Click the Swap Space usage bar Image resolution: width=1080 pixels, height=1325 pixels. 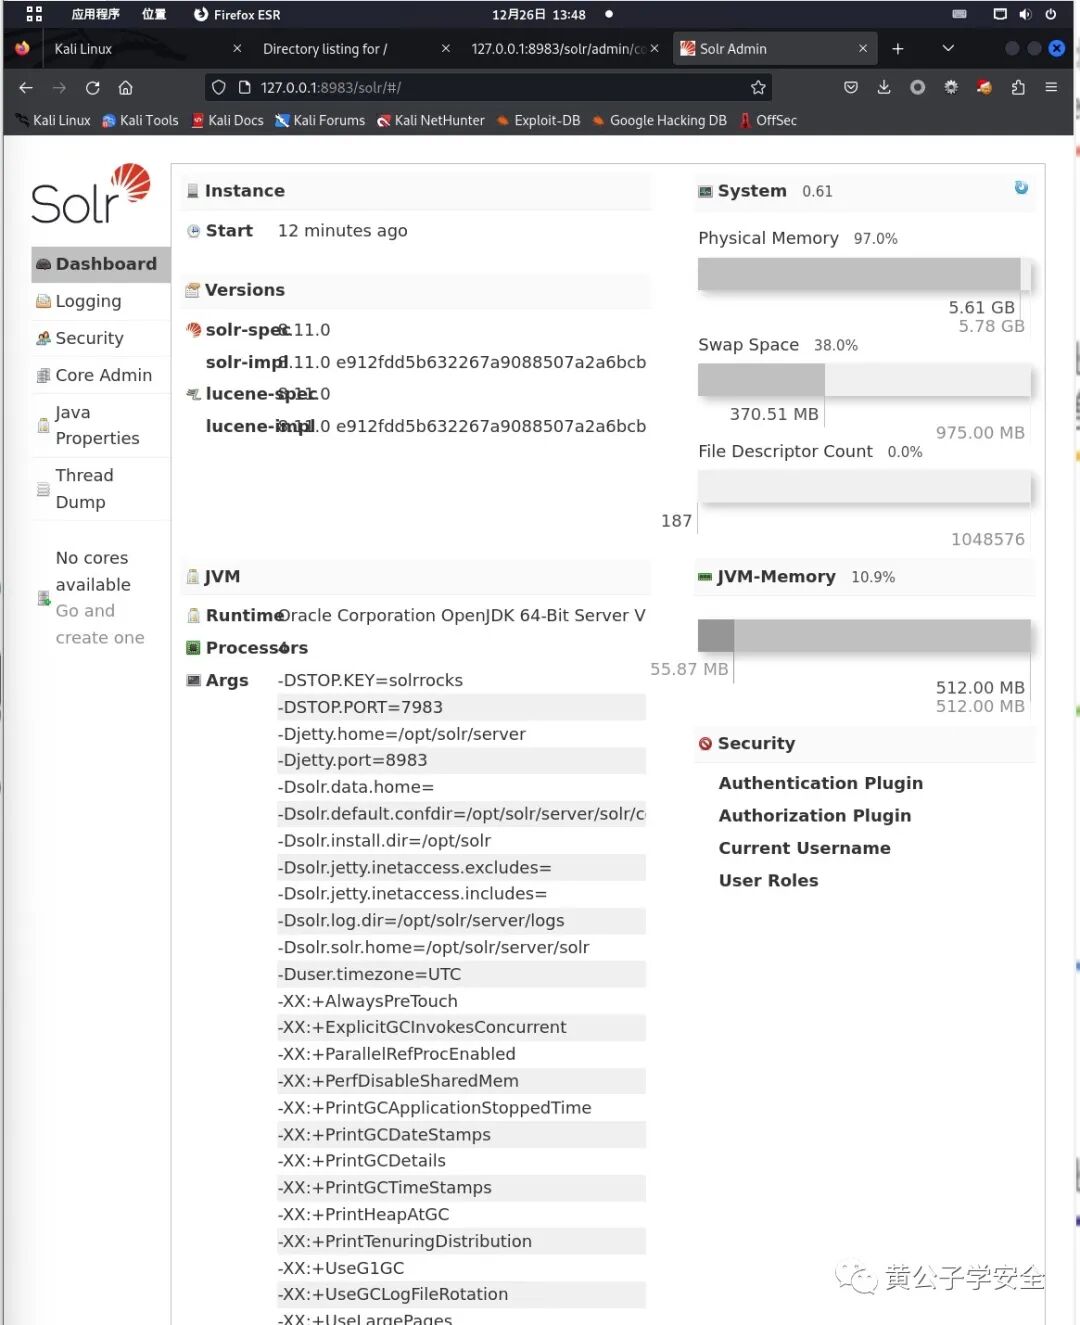pyautogui.click(x=864, y=380)
